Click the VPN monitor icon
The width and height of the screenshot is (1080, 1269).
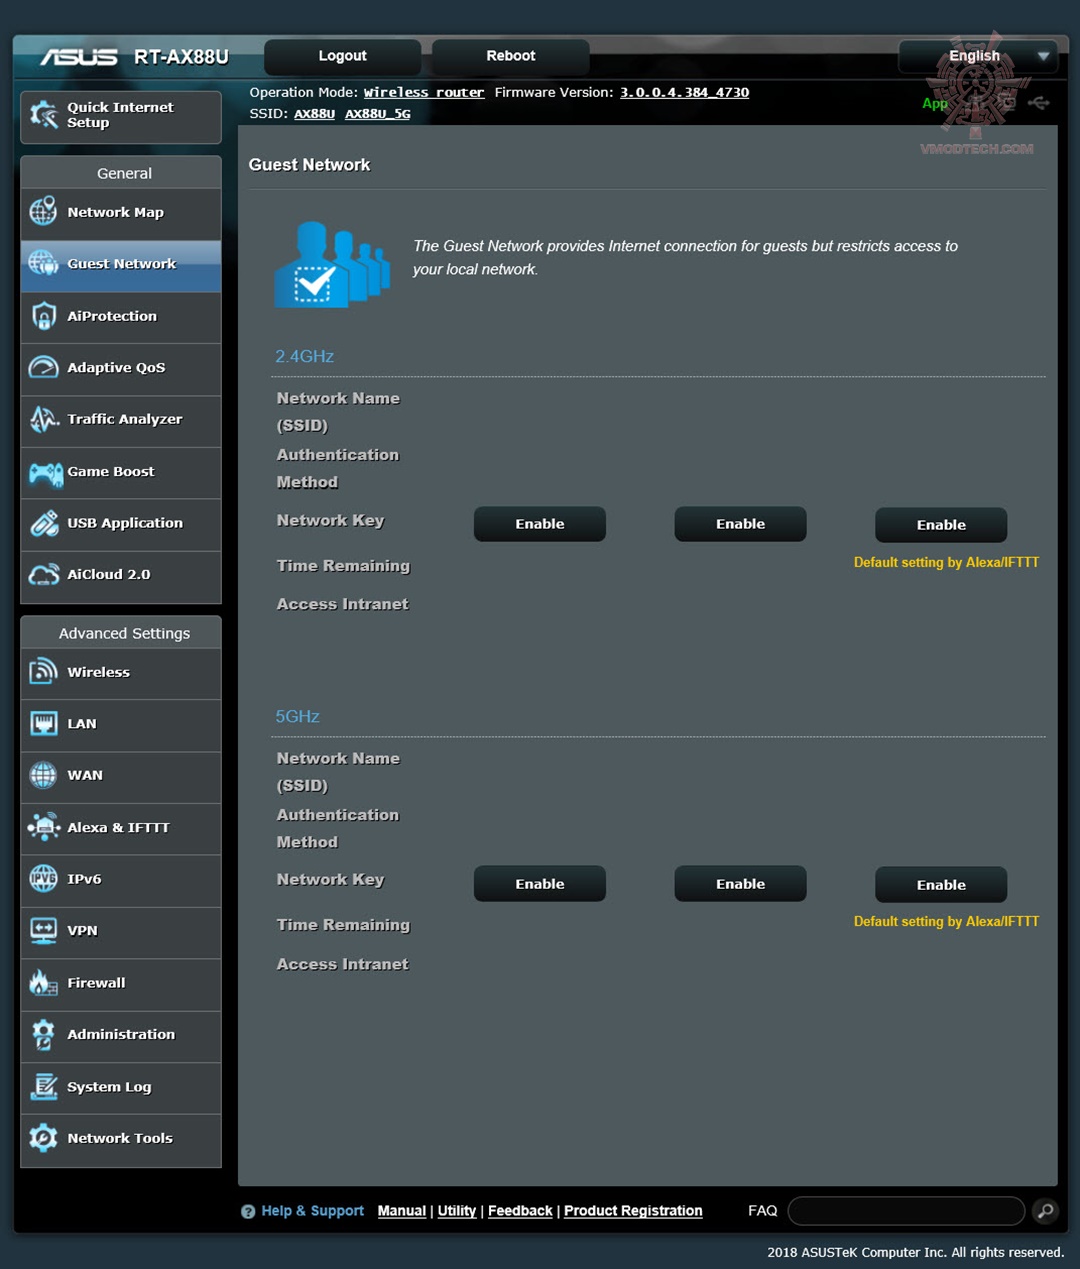pyautogui.click(x=43, y=930)
